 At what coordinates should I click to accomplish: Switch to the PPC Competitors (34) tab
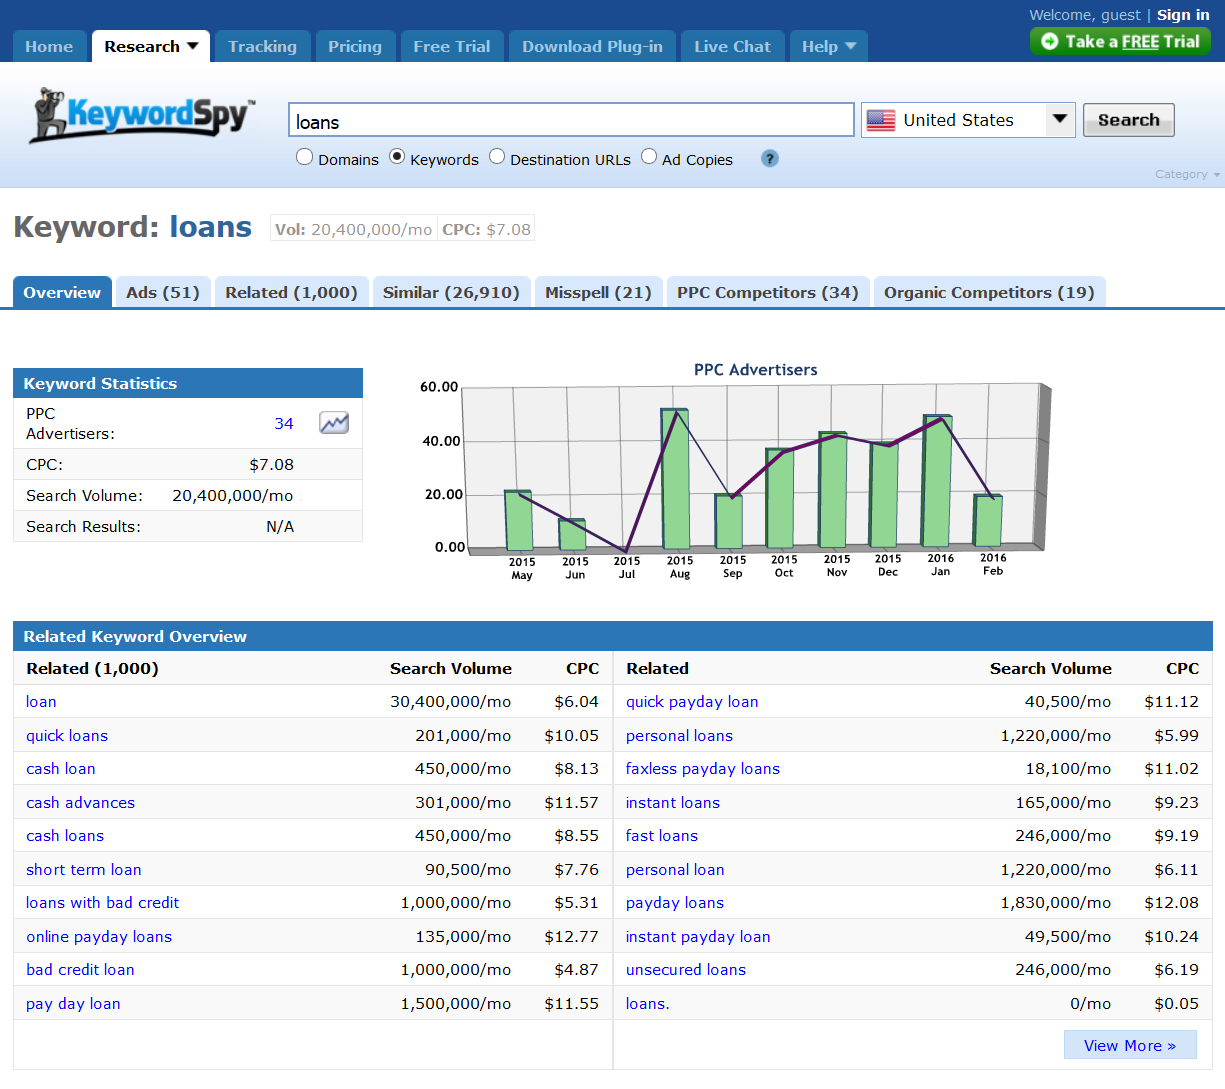tap(767, 292)
